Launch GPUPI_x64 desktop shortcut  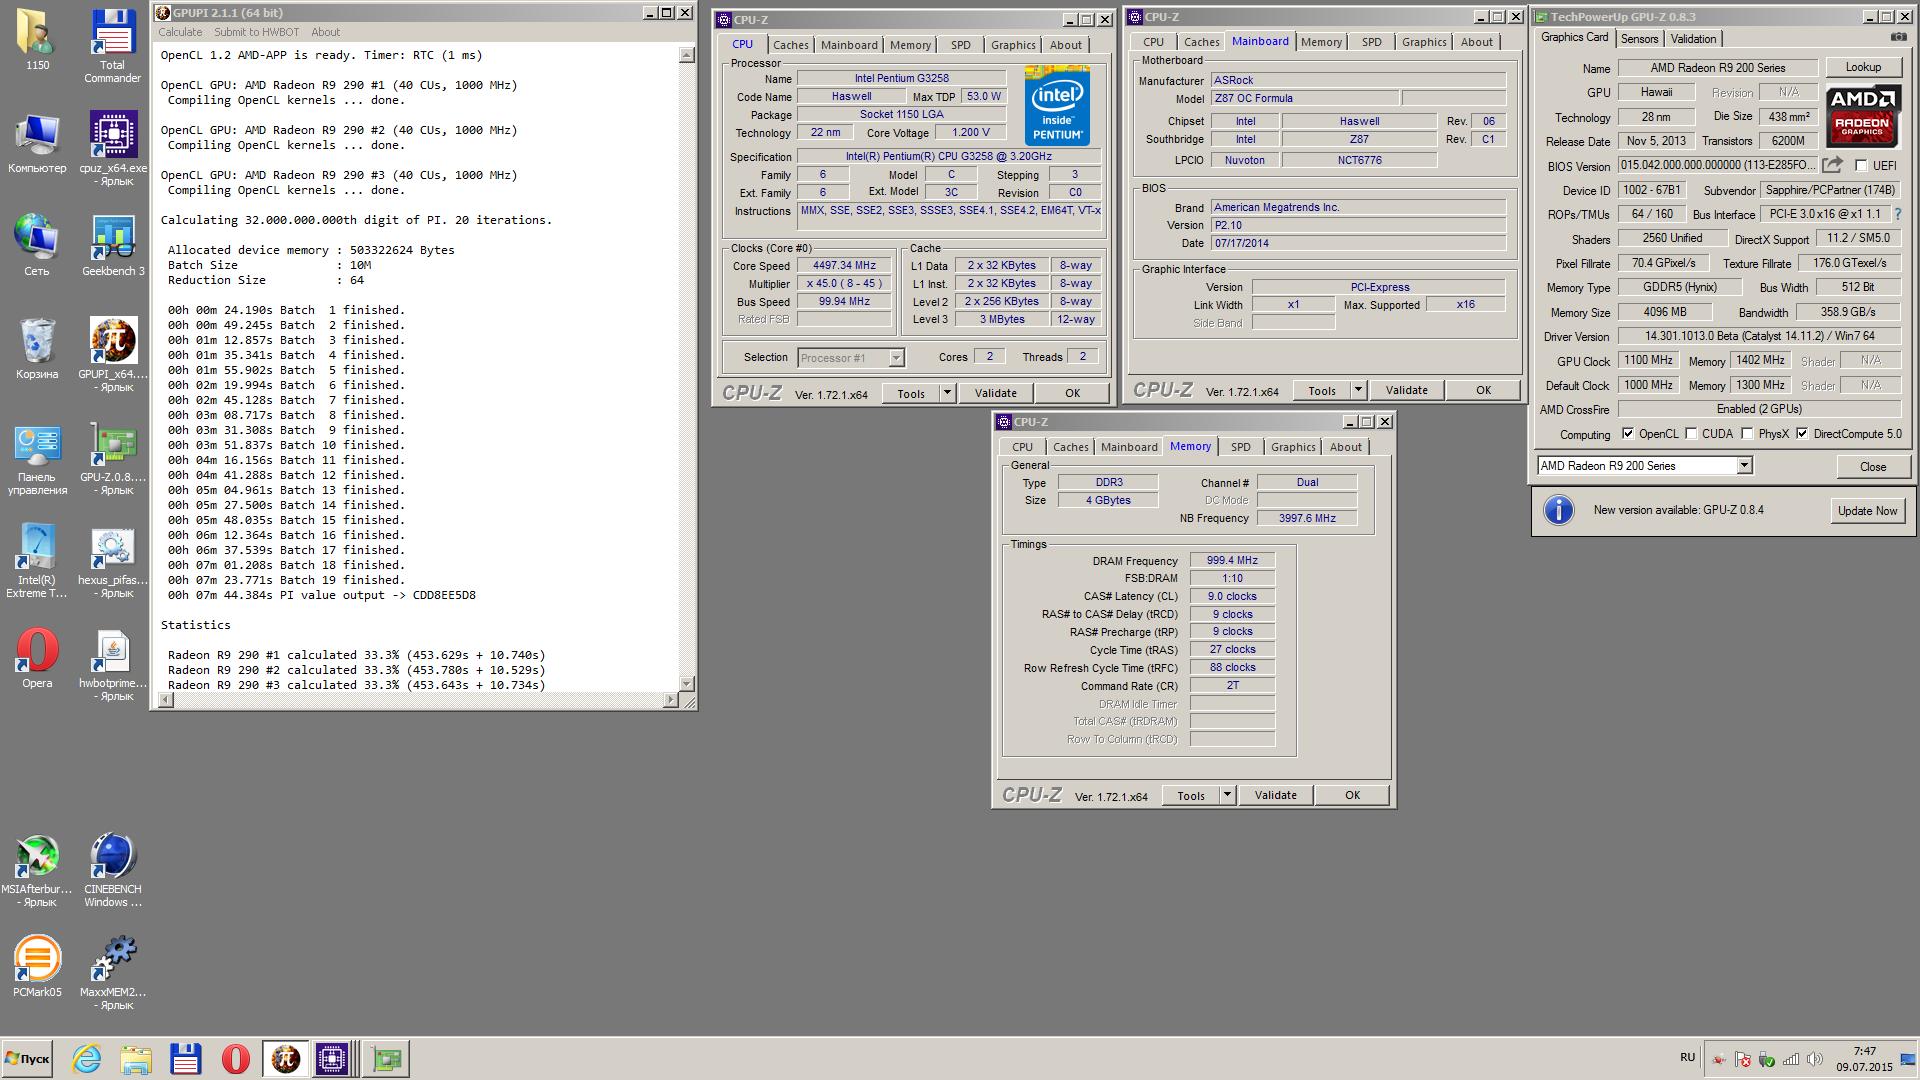coord(113,355)
